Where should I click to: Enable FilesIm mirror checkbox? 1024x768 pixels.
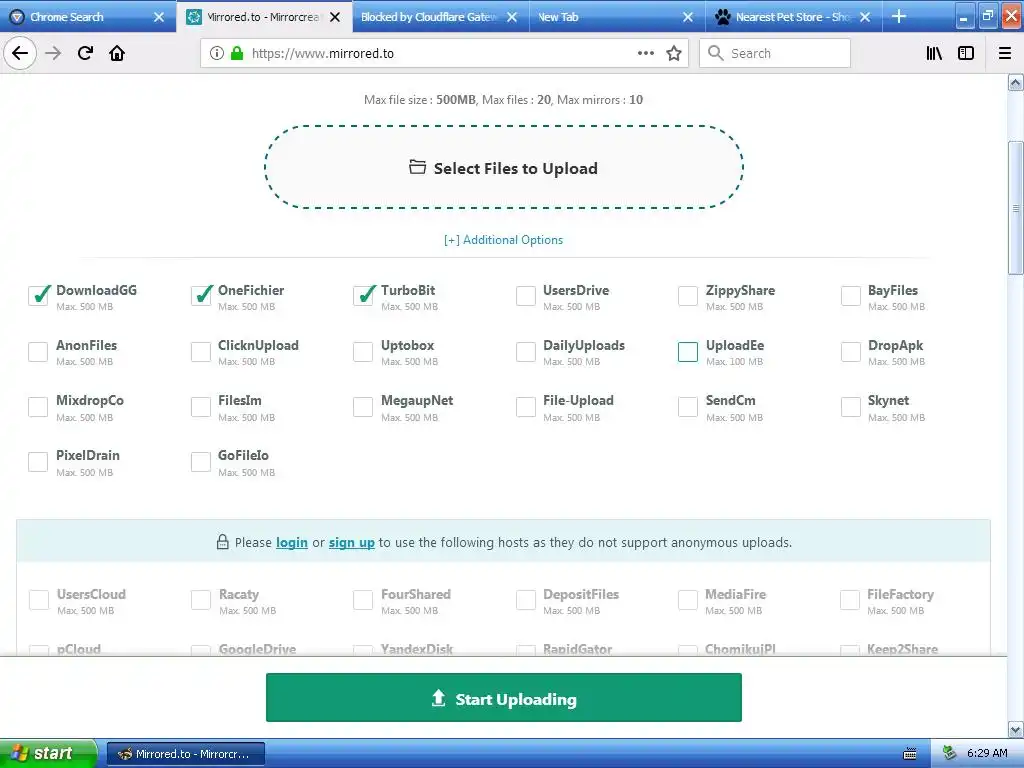coord(200,406)
